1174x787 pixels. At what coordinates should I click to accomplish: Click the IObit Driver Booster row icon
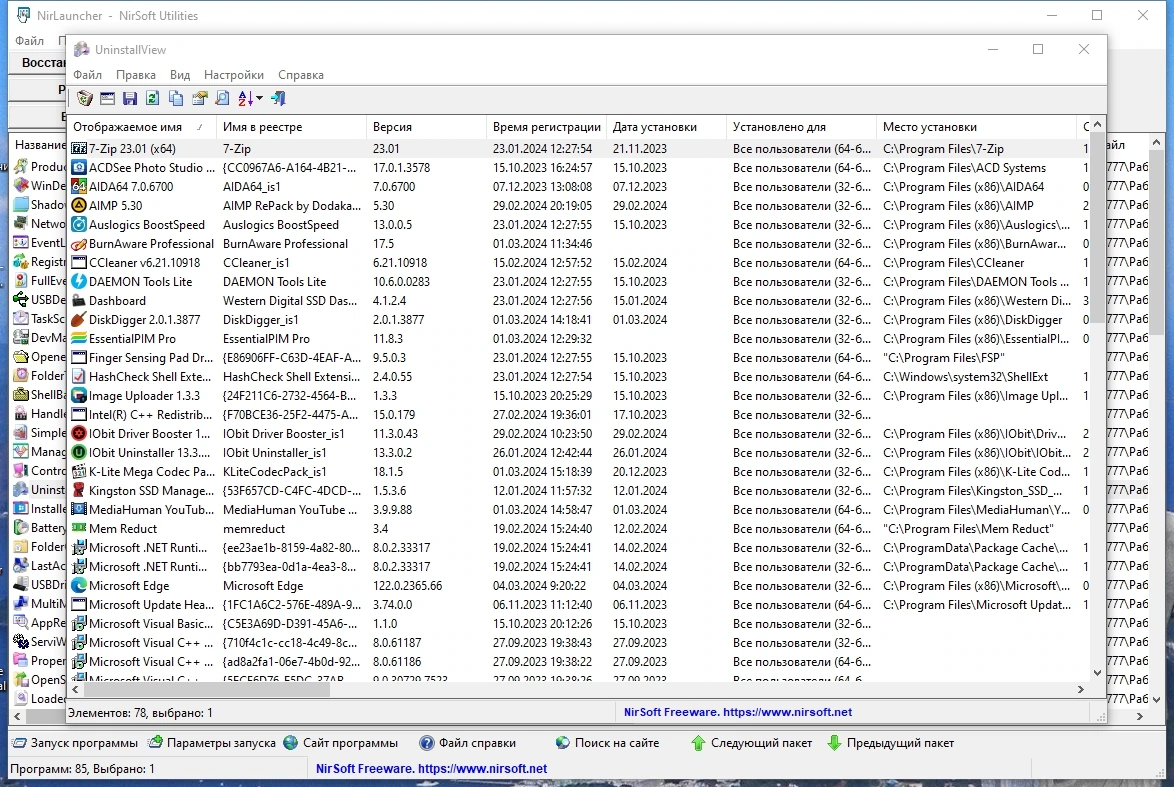[79, 434]
